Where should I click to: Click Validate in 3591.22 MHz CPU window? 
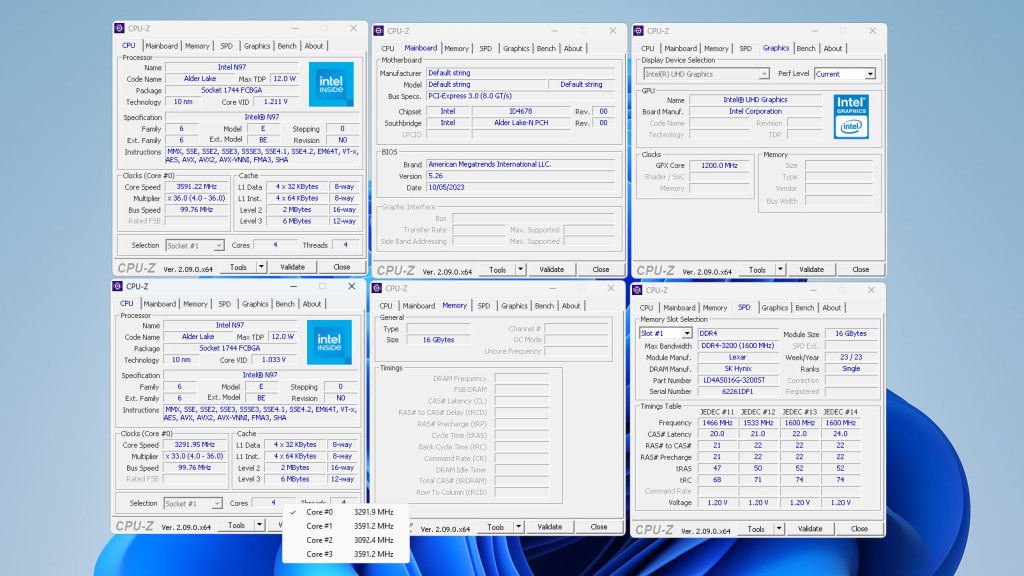click(x=292, y=266)
